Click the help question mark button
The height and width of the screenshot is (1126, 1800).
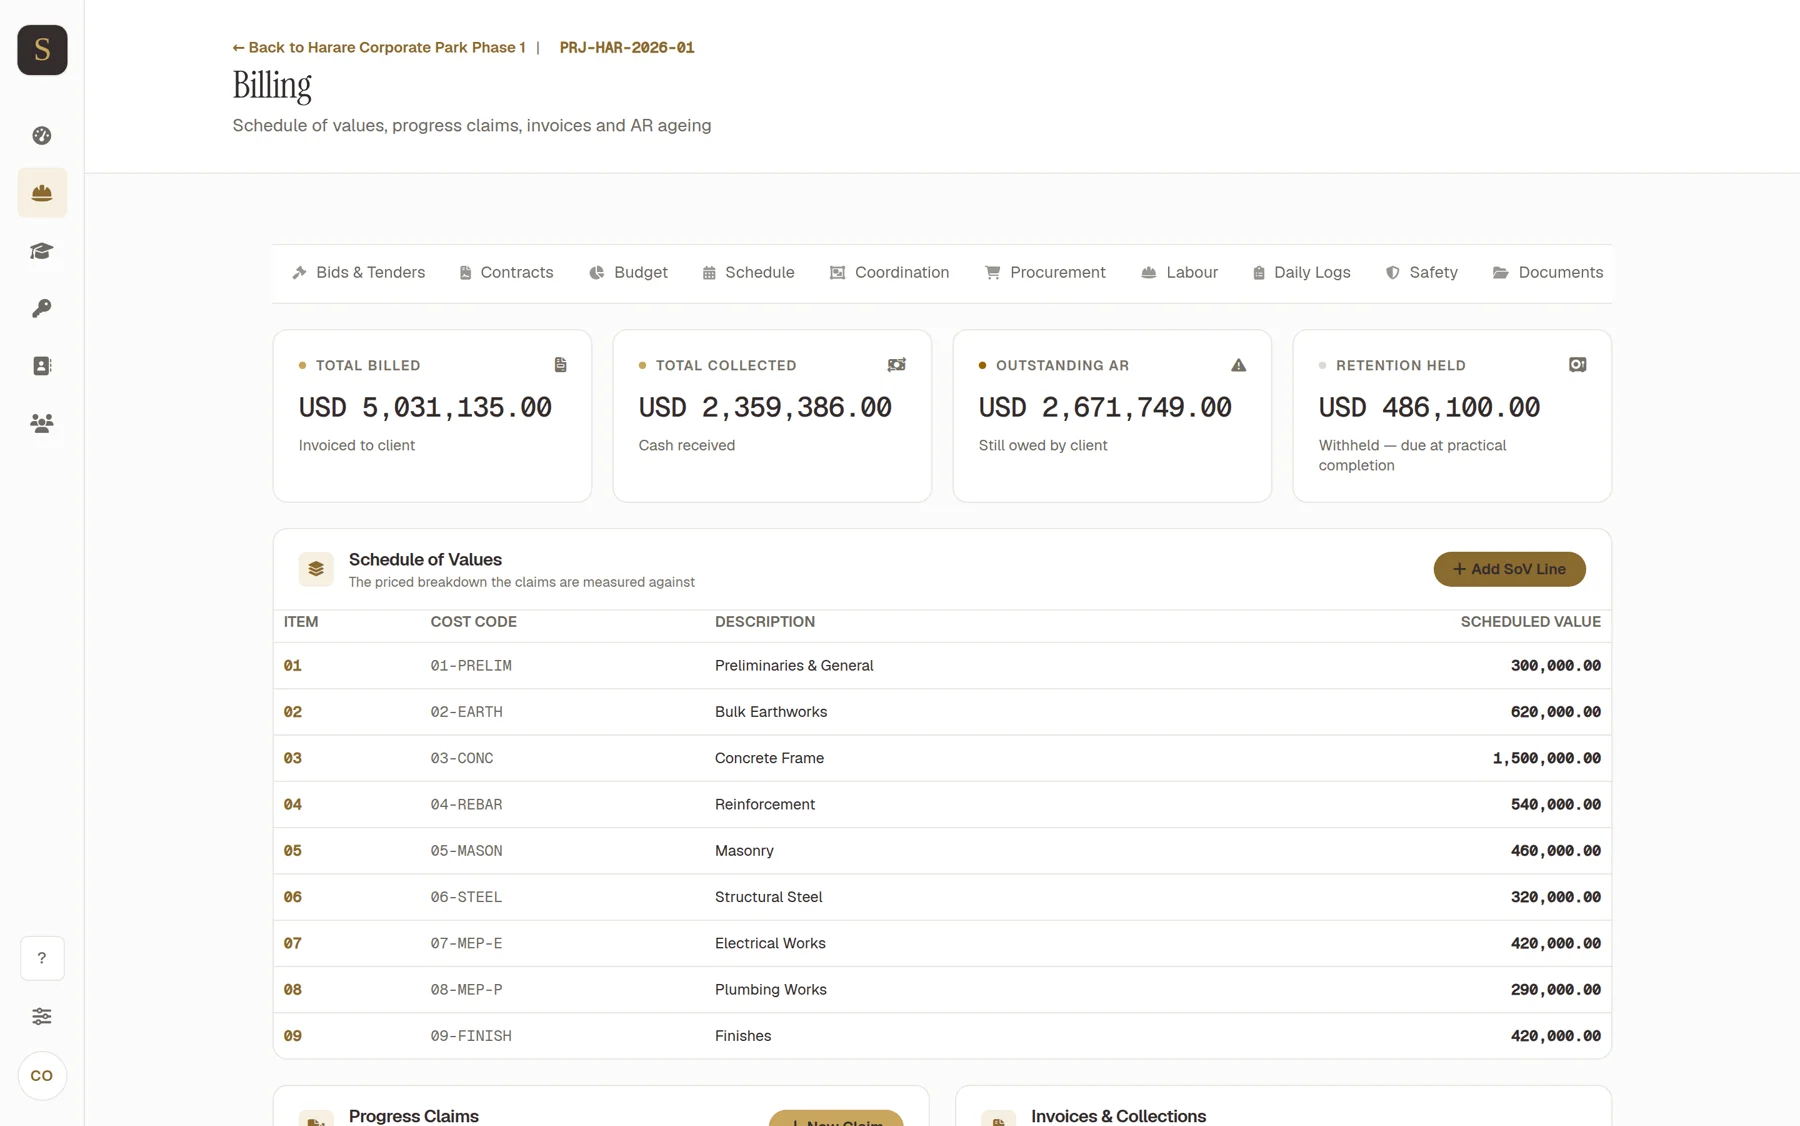pyautogui.click(x=42, y=958)
